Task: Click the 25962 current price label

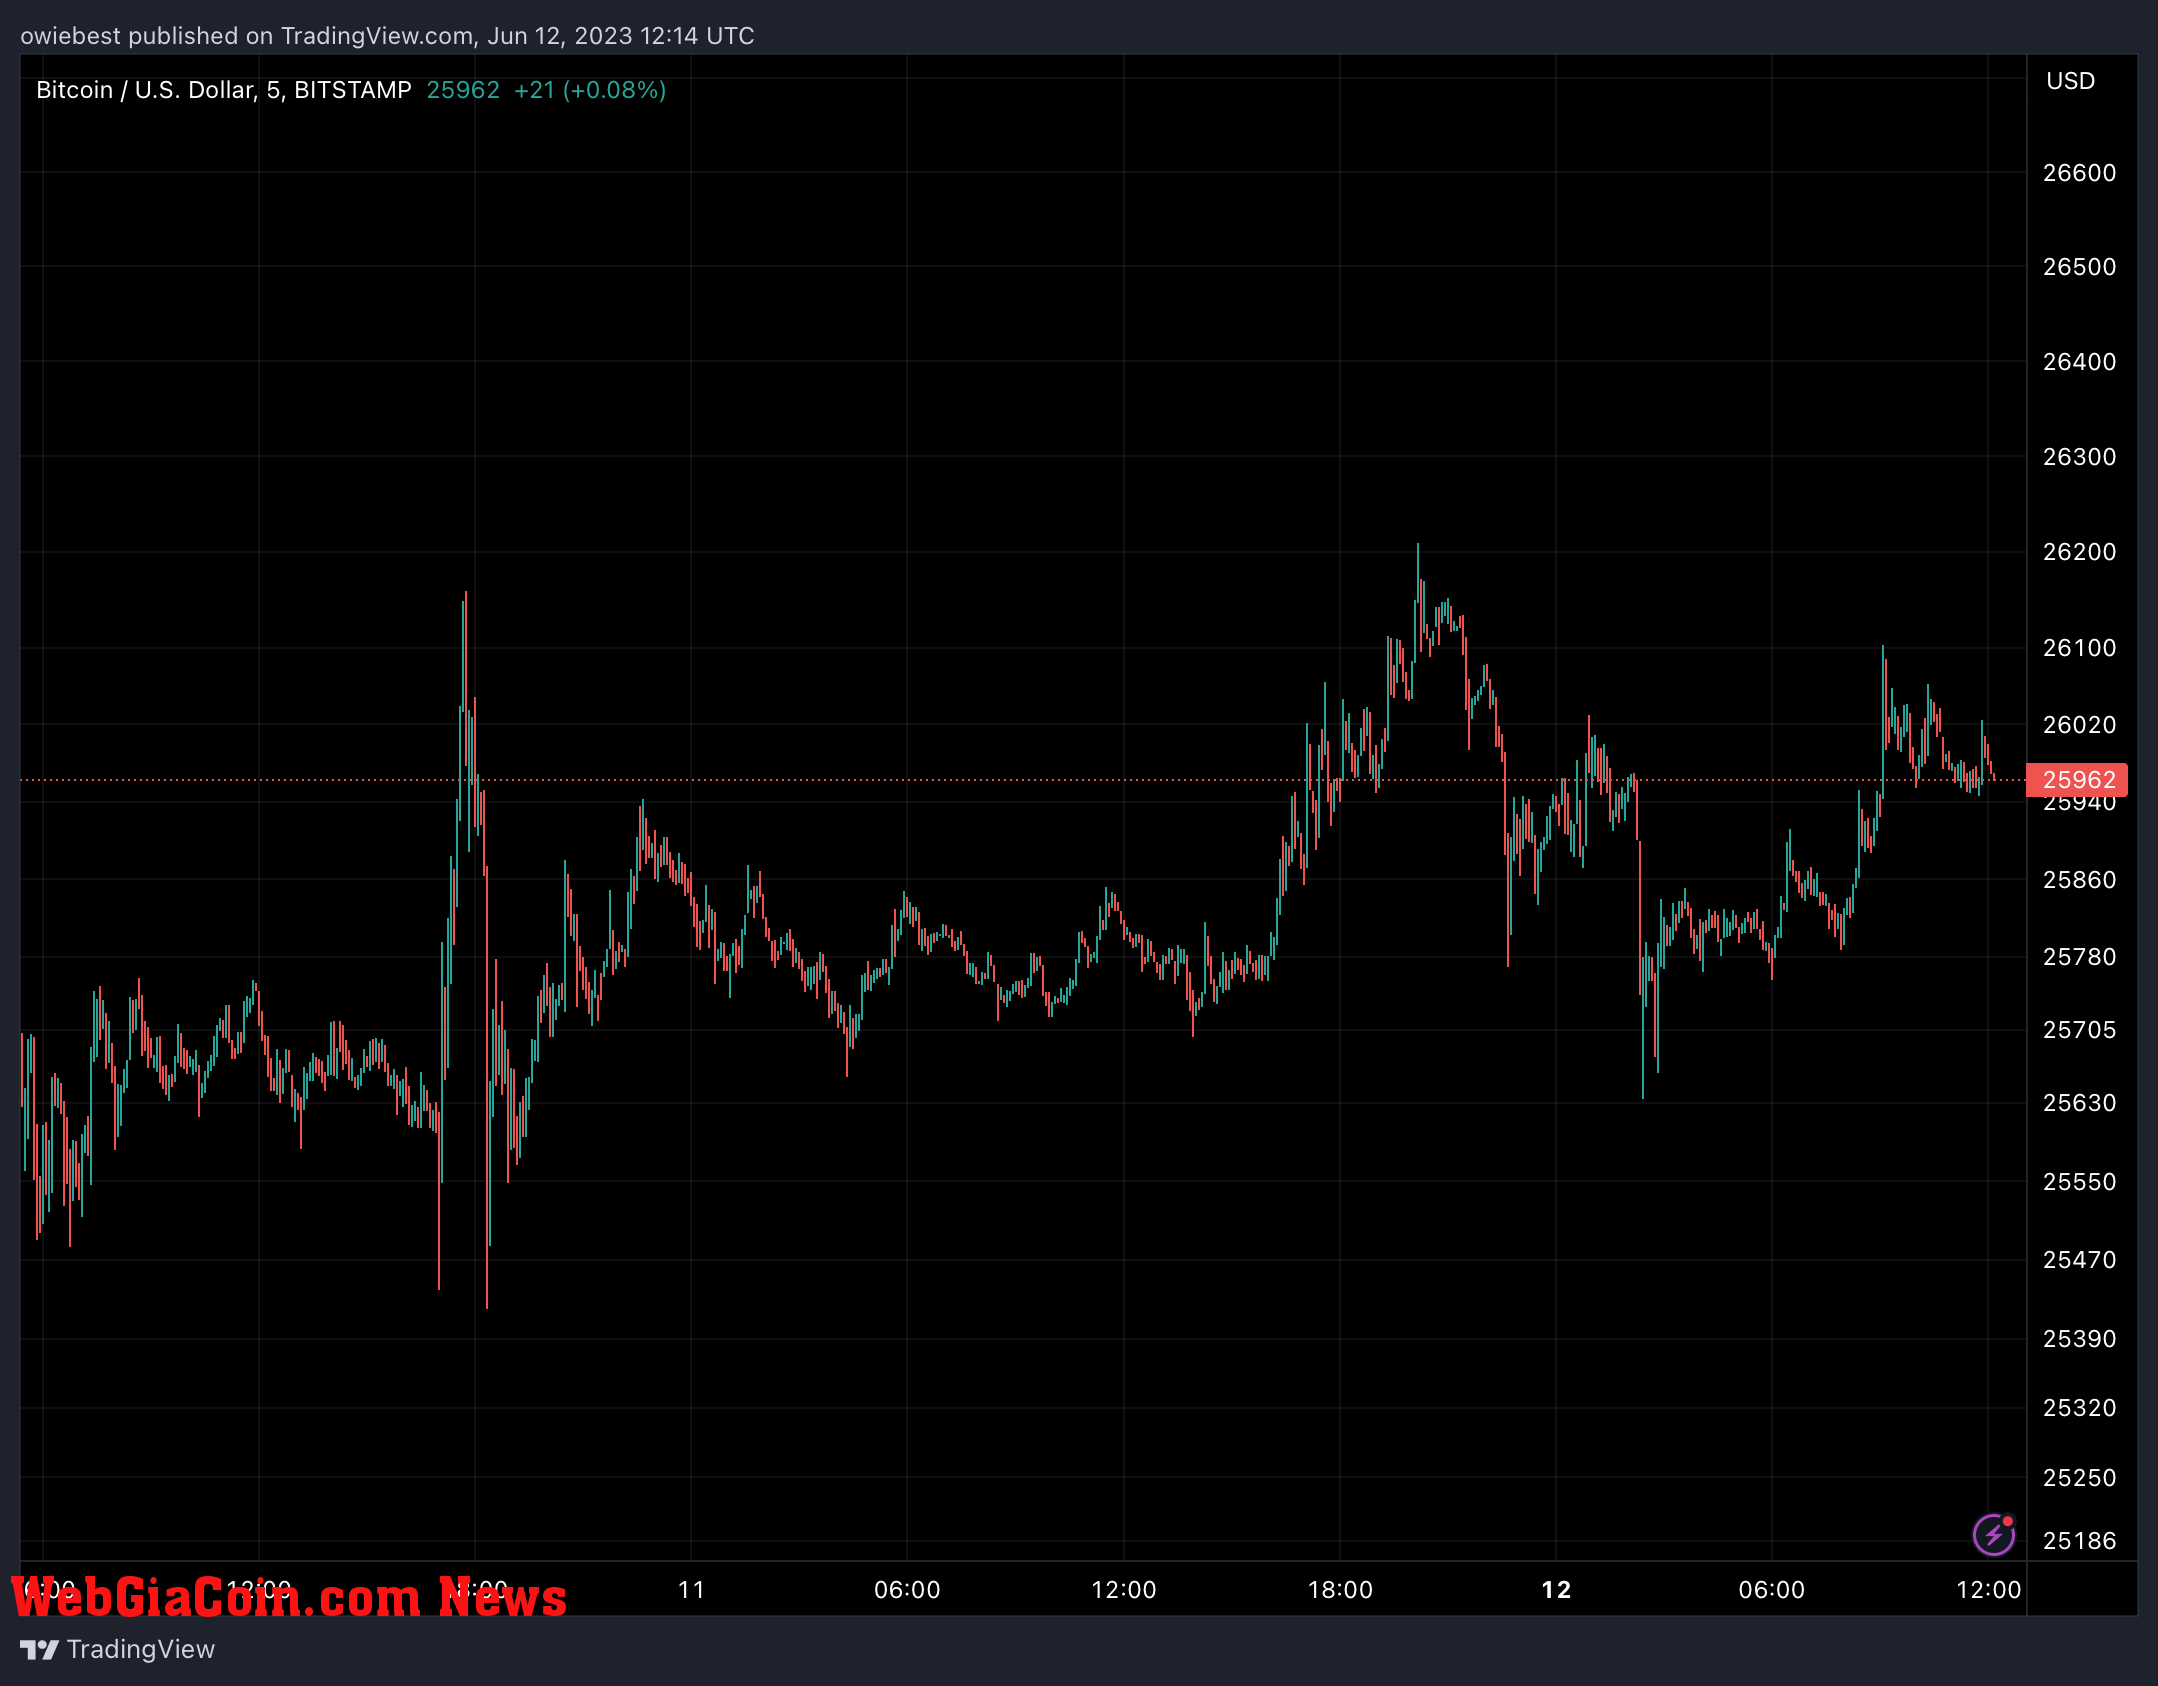Action: (x=463, y=90)
